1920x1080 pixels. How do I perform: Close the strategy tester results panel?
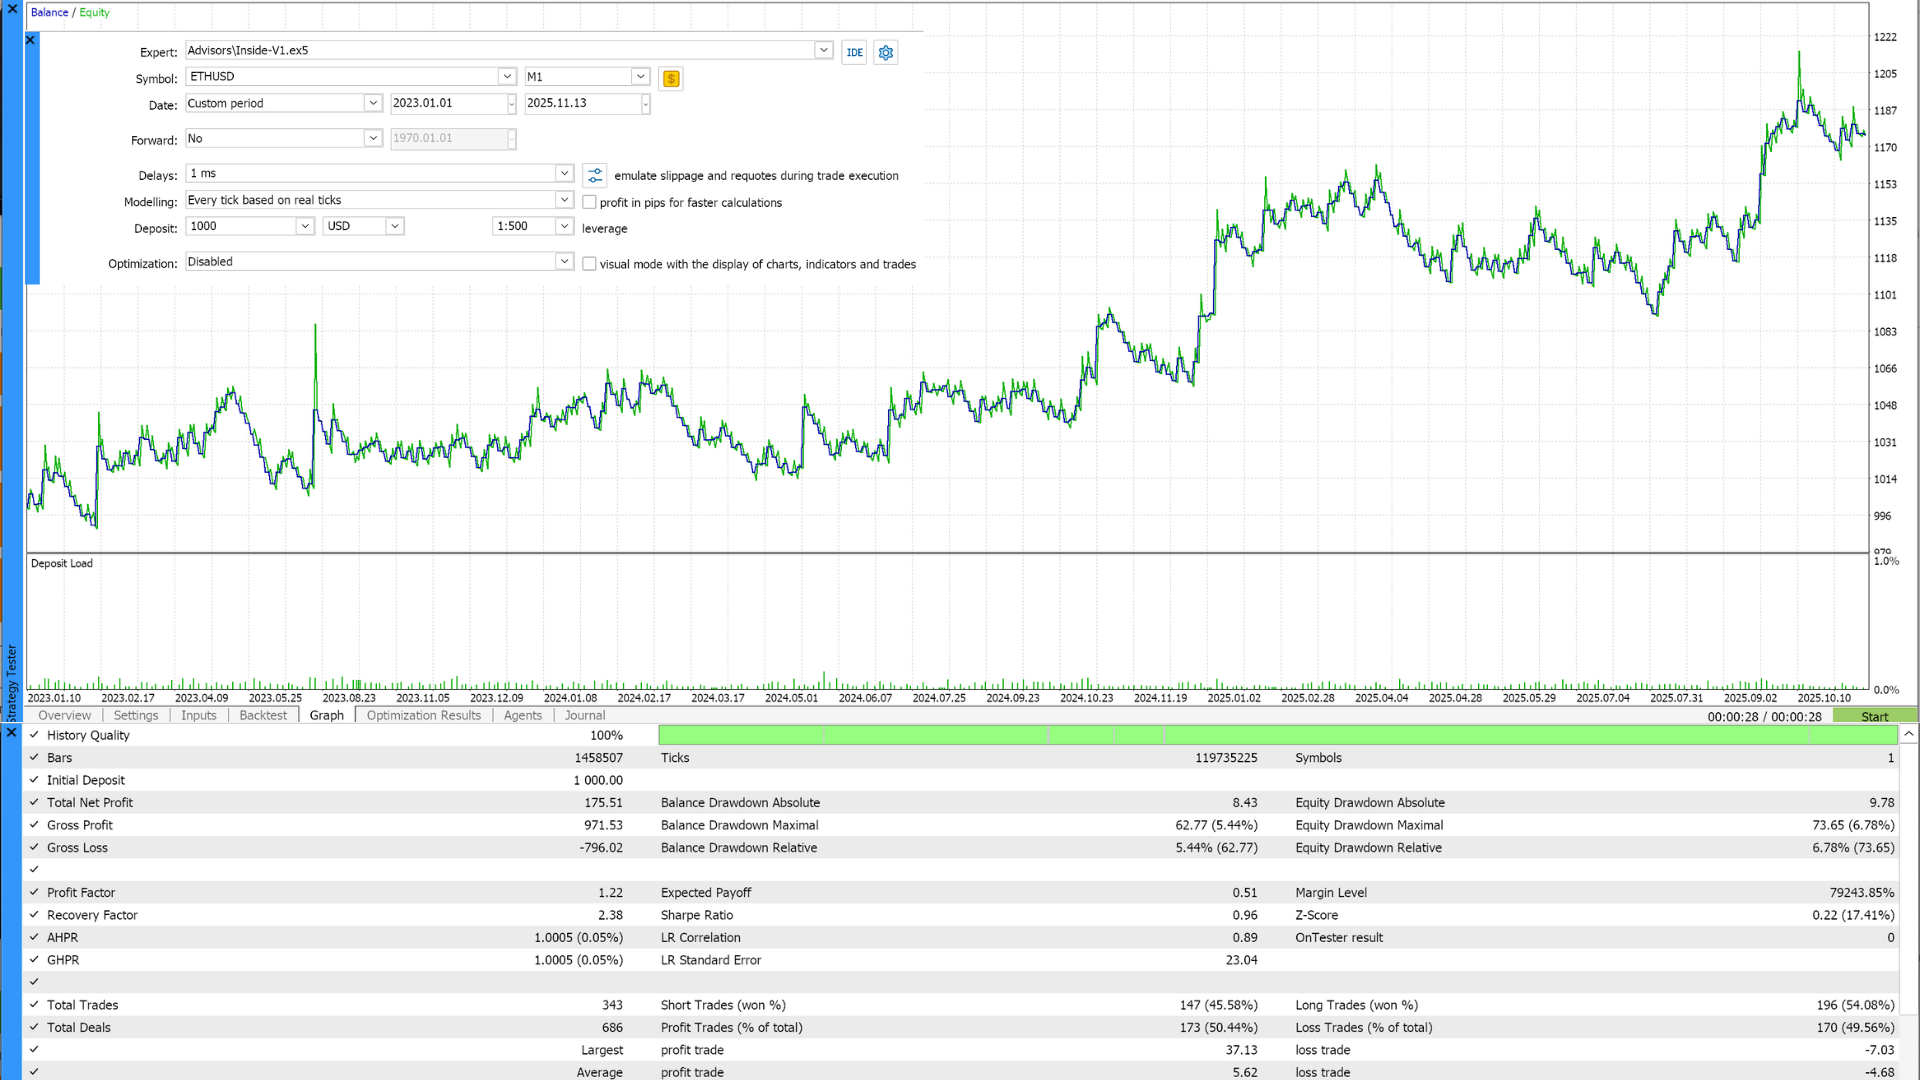tap(11, 732)
